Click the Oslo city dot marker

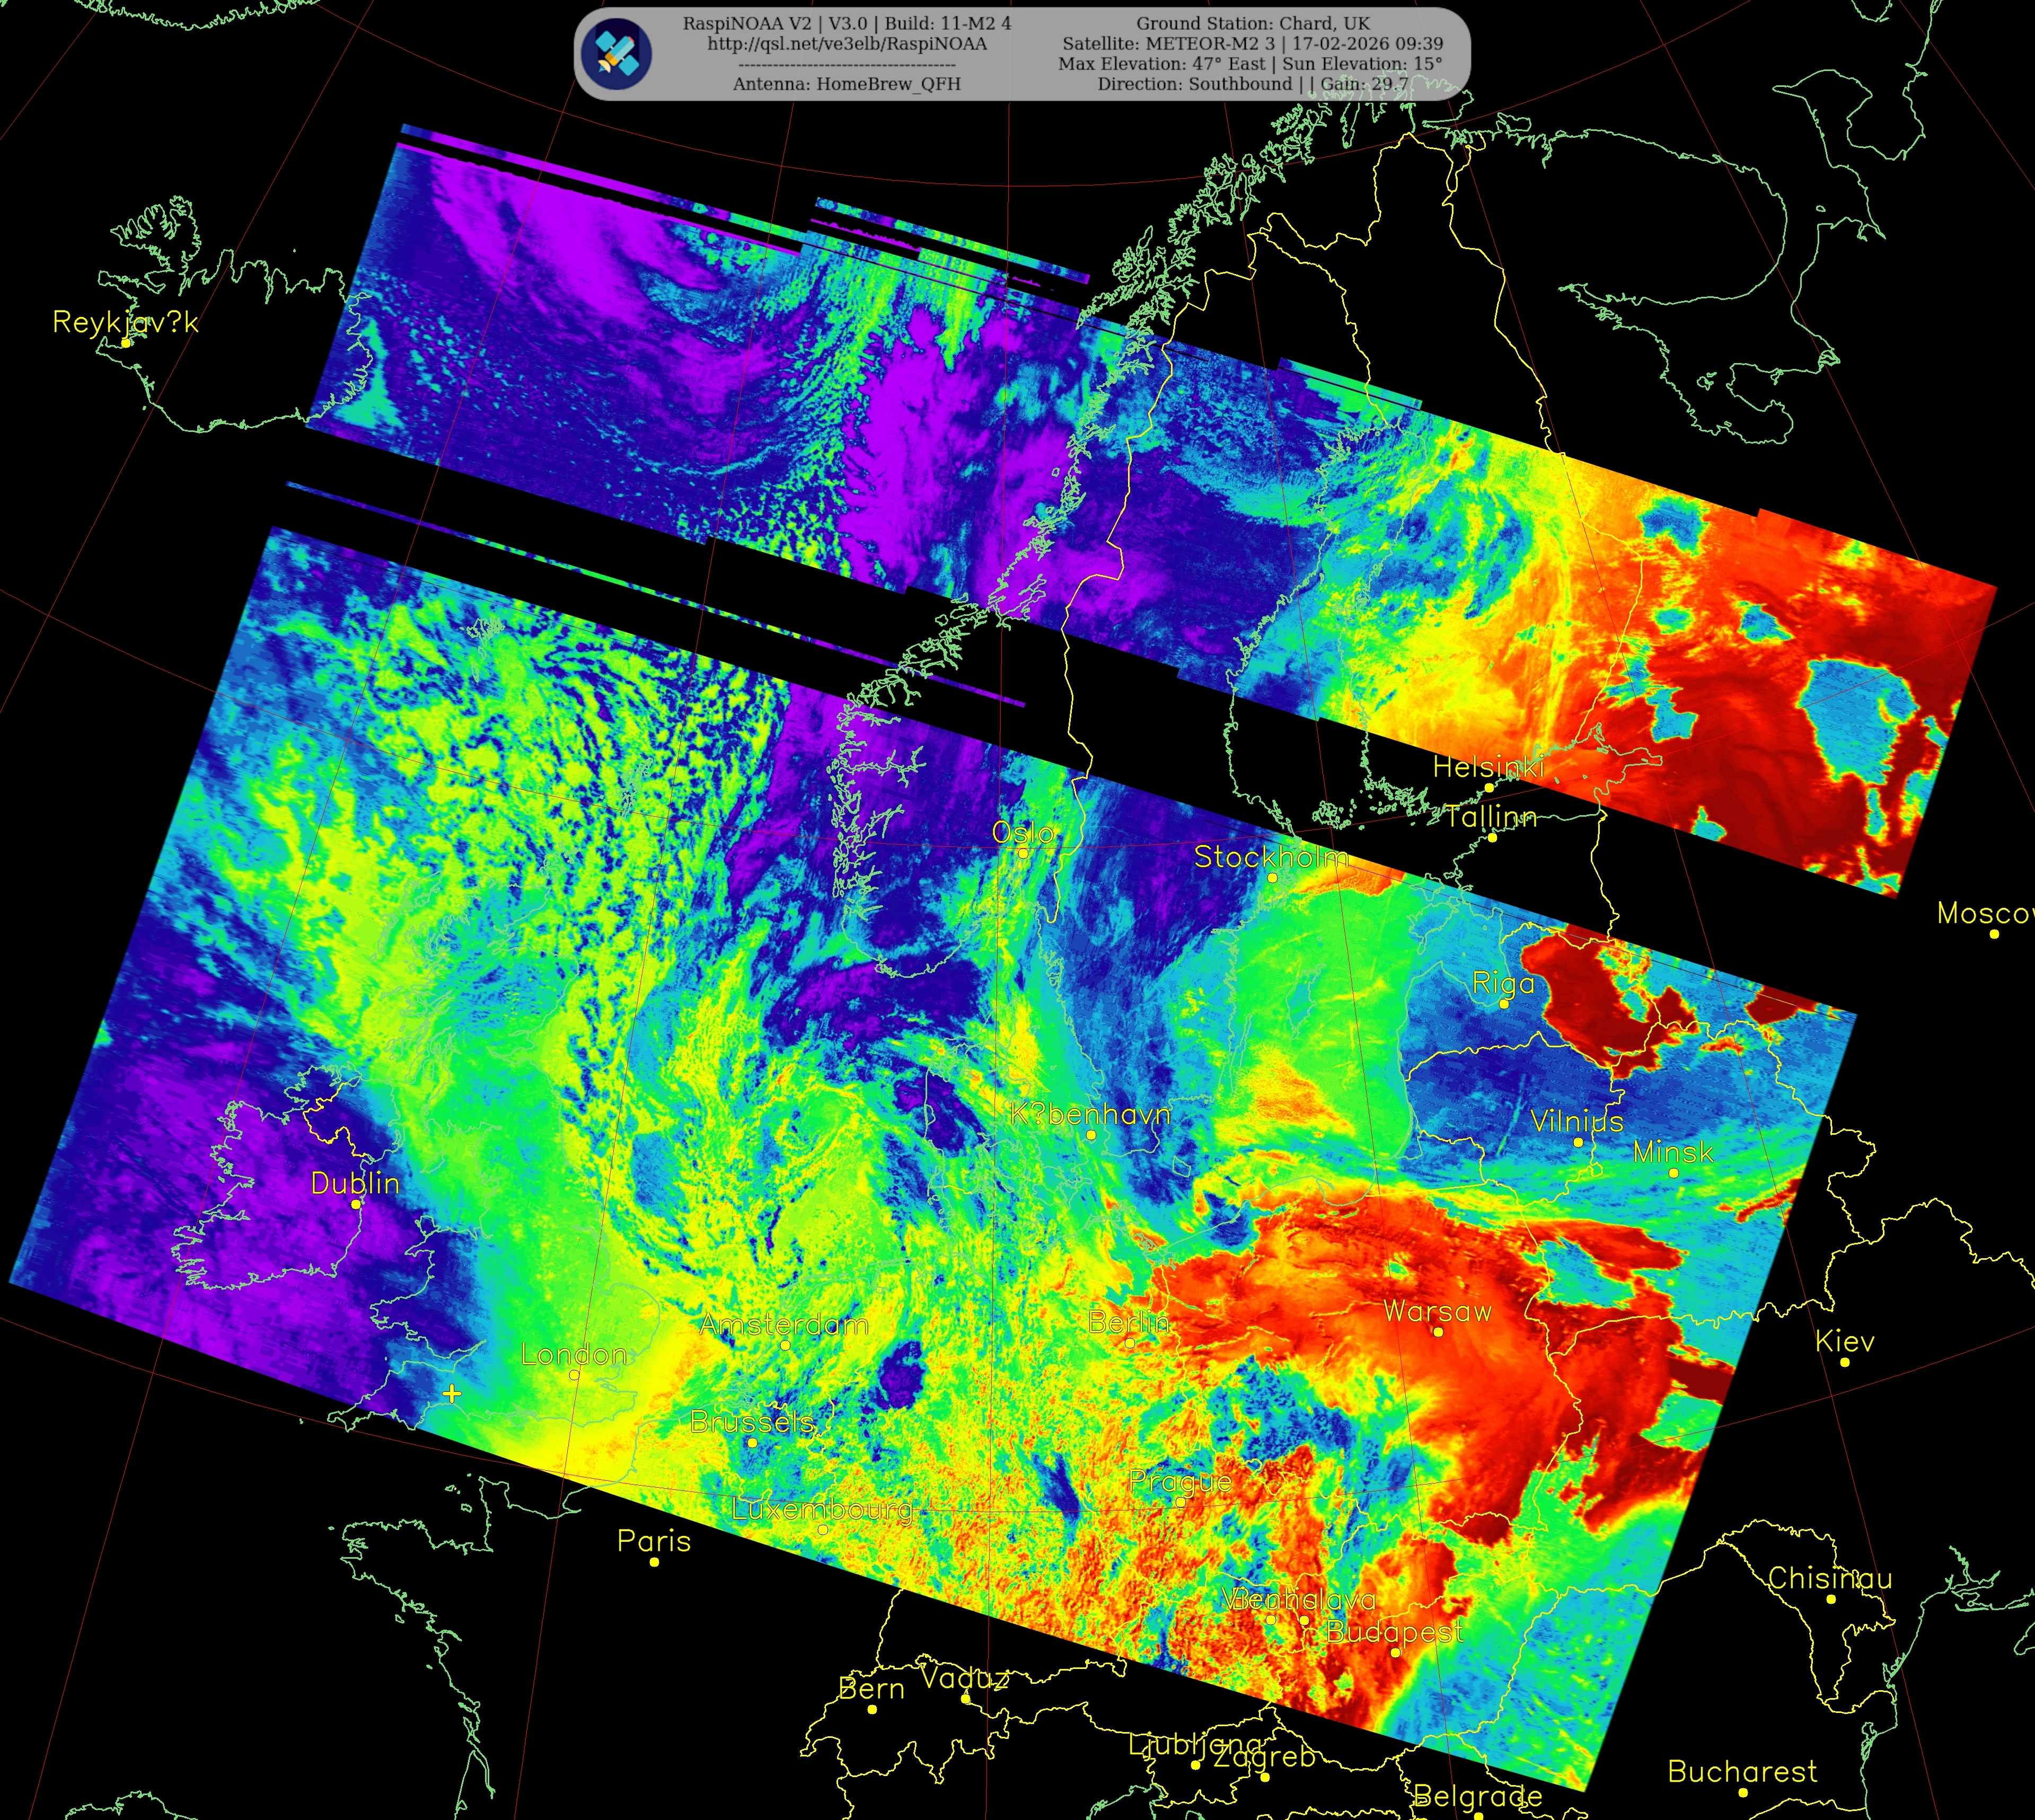1023,853
